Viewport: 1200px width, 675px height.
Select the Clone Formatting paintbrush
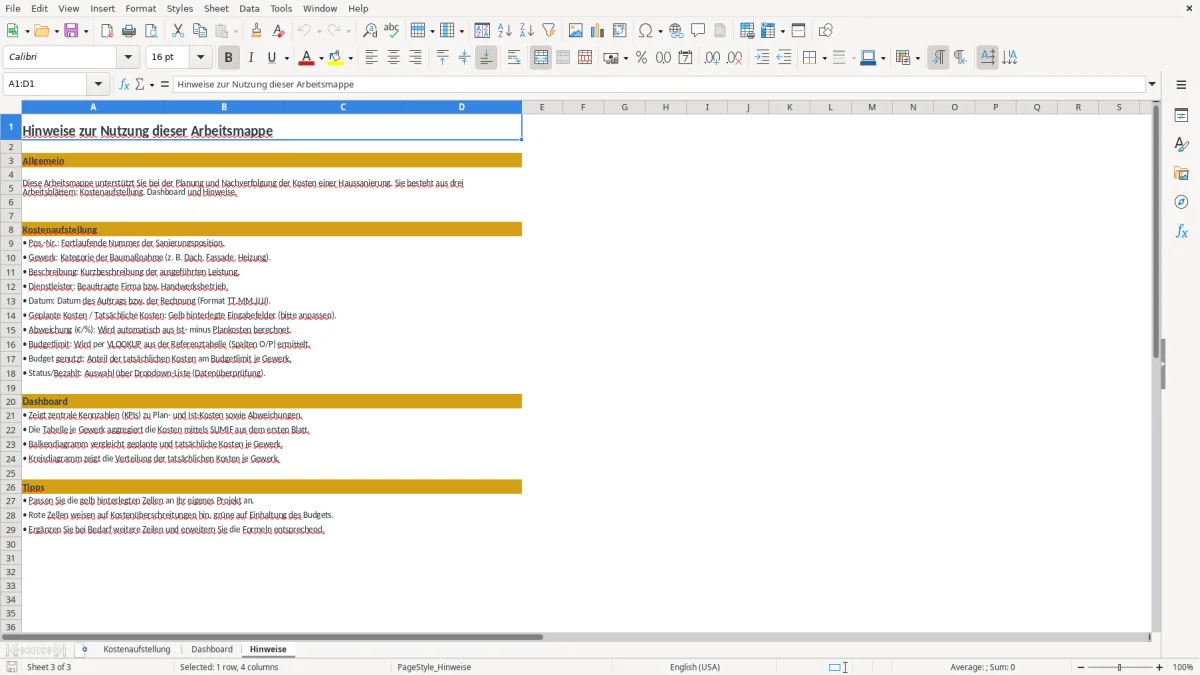[x=257, y=31]
